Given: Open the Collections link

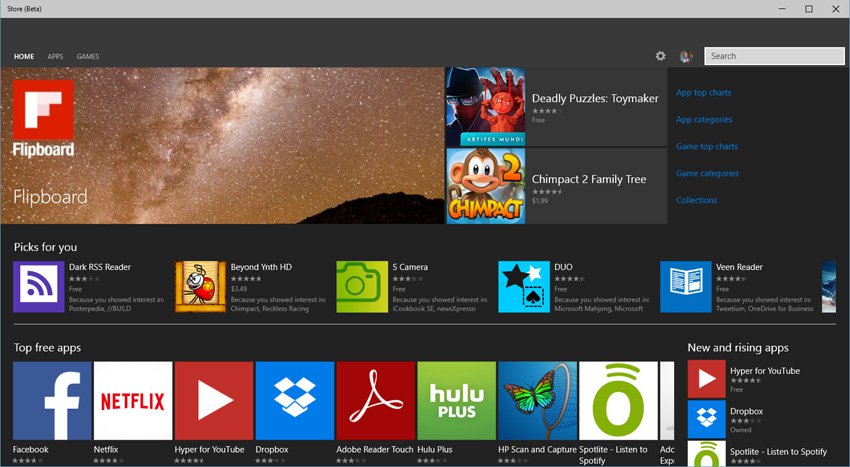Looking at the screenshot, I should coord(697,200).
